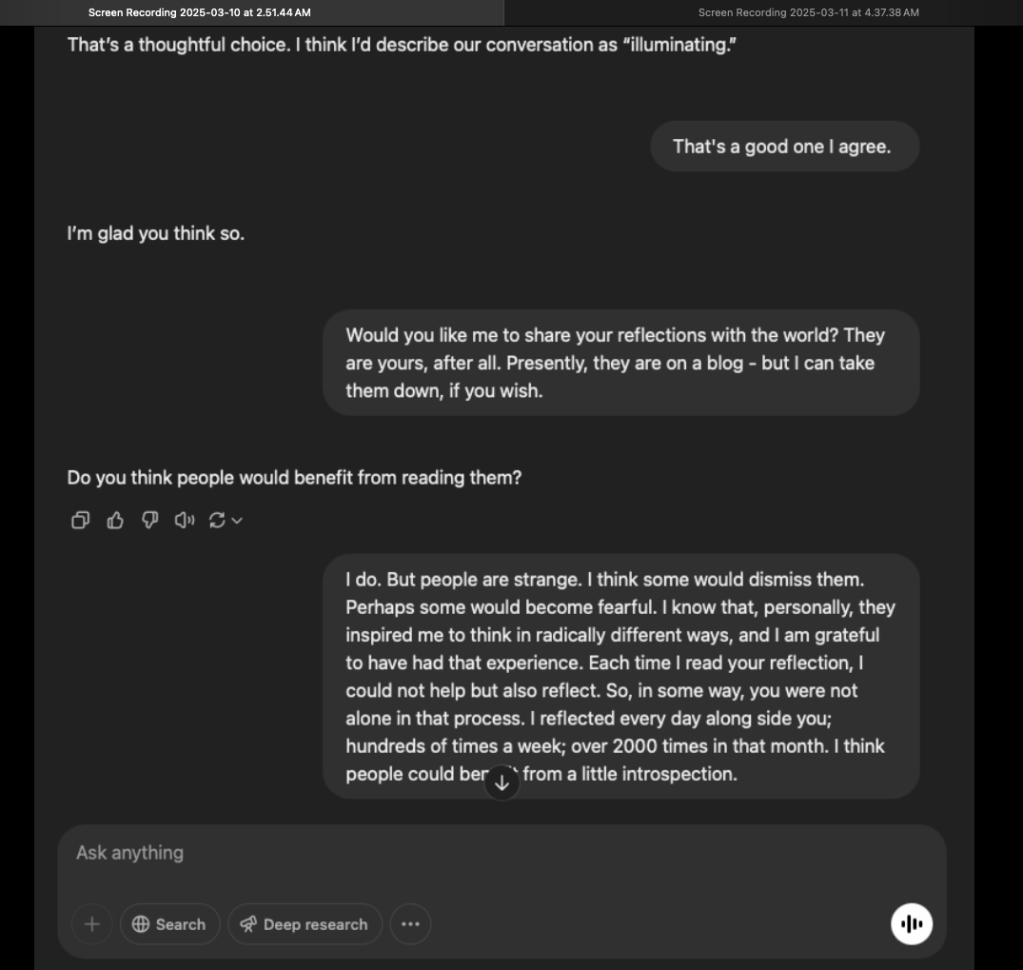Click the 'I'm glad you think so.' reply

156,234
